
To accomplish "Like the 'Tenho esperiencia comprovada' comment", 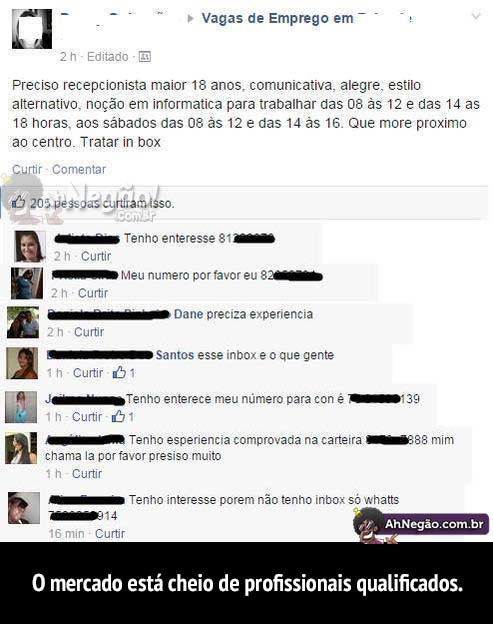I will click(x=87, y=474).
